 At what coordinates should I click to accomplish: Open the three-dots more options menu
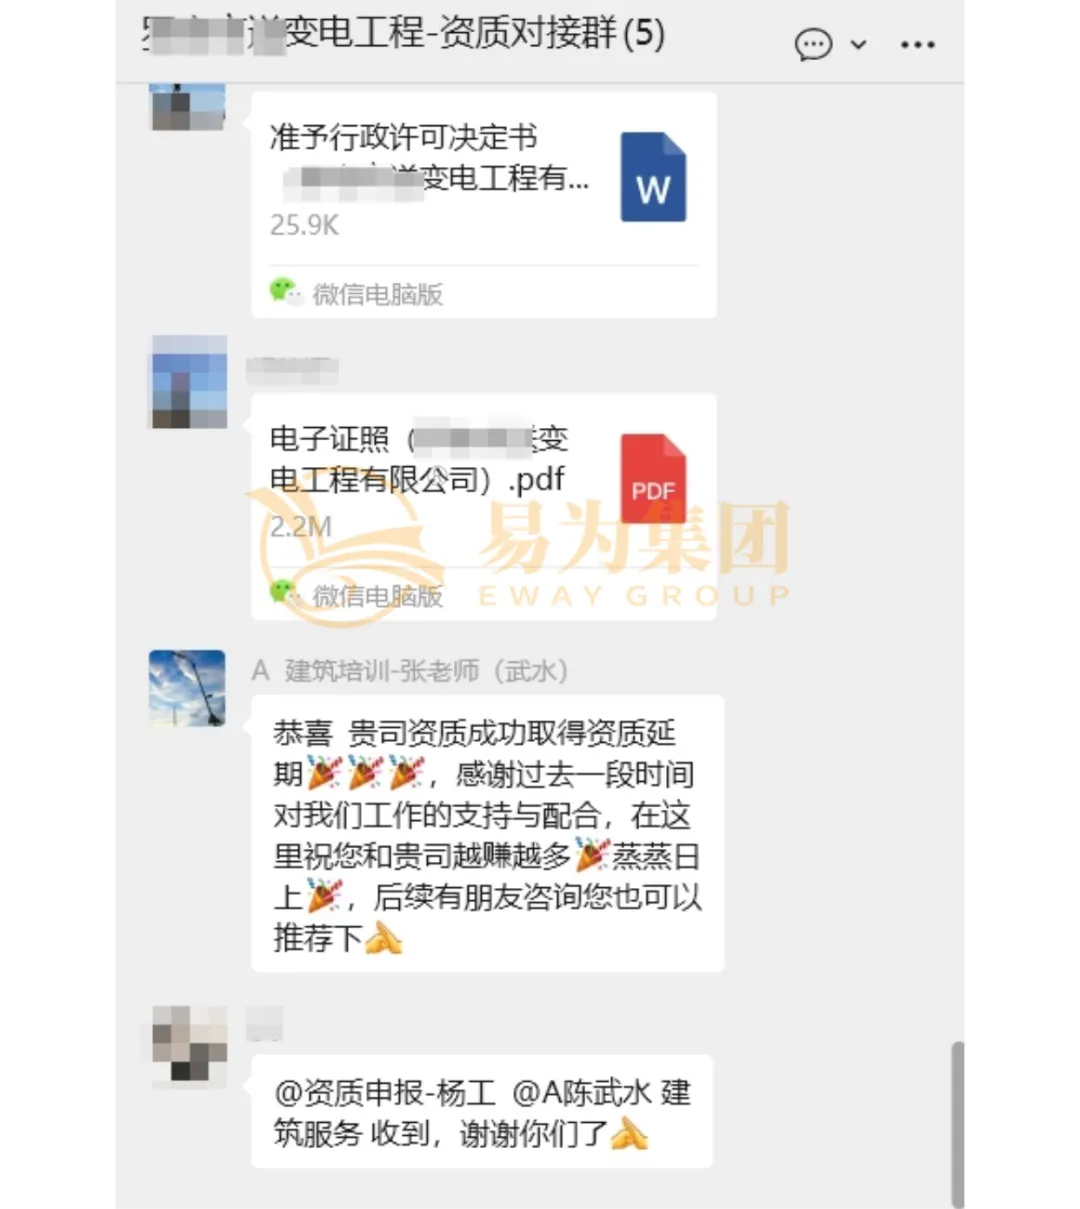point(917,45)
